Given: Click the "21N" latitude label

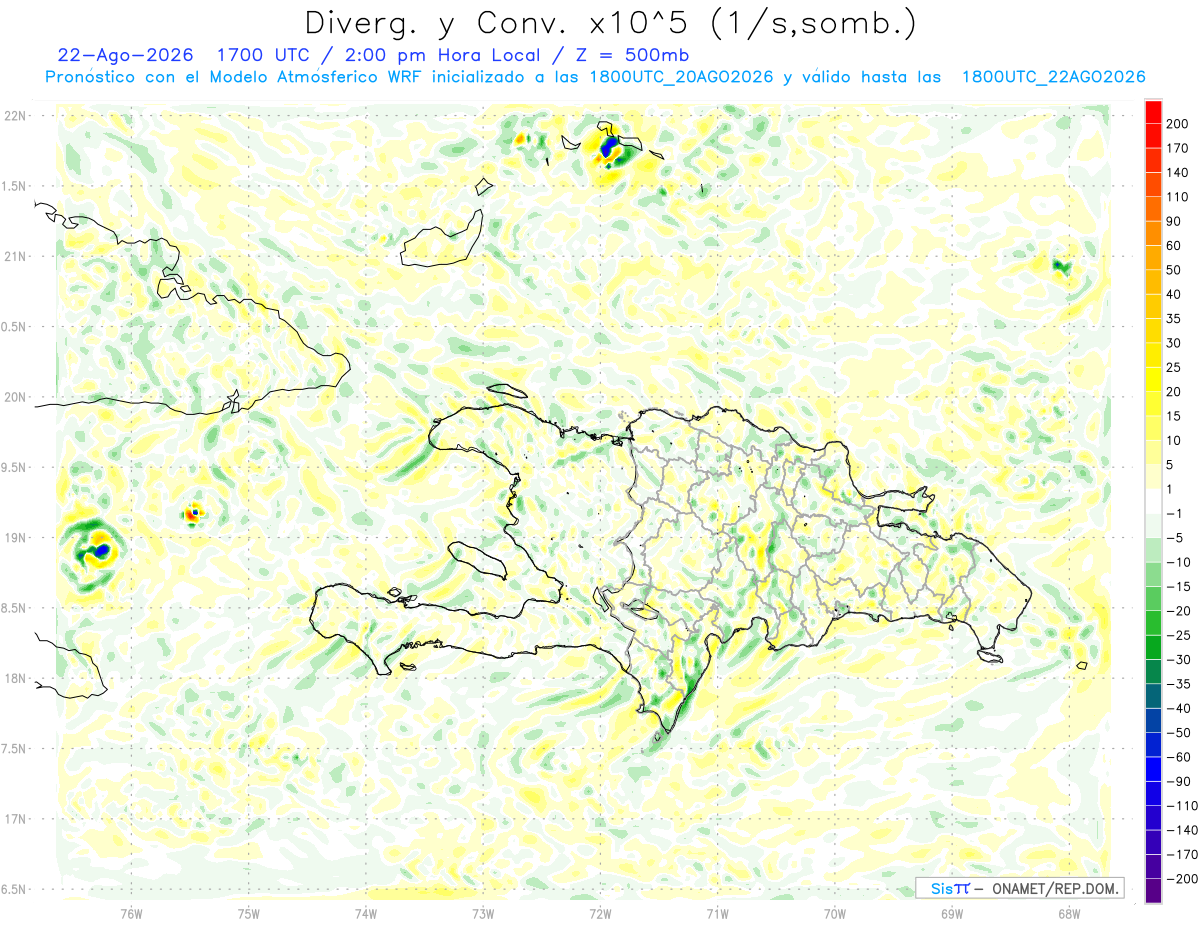Looking at the screenshot, I should 16,256.
